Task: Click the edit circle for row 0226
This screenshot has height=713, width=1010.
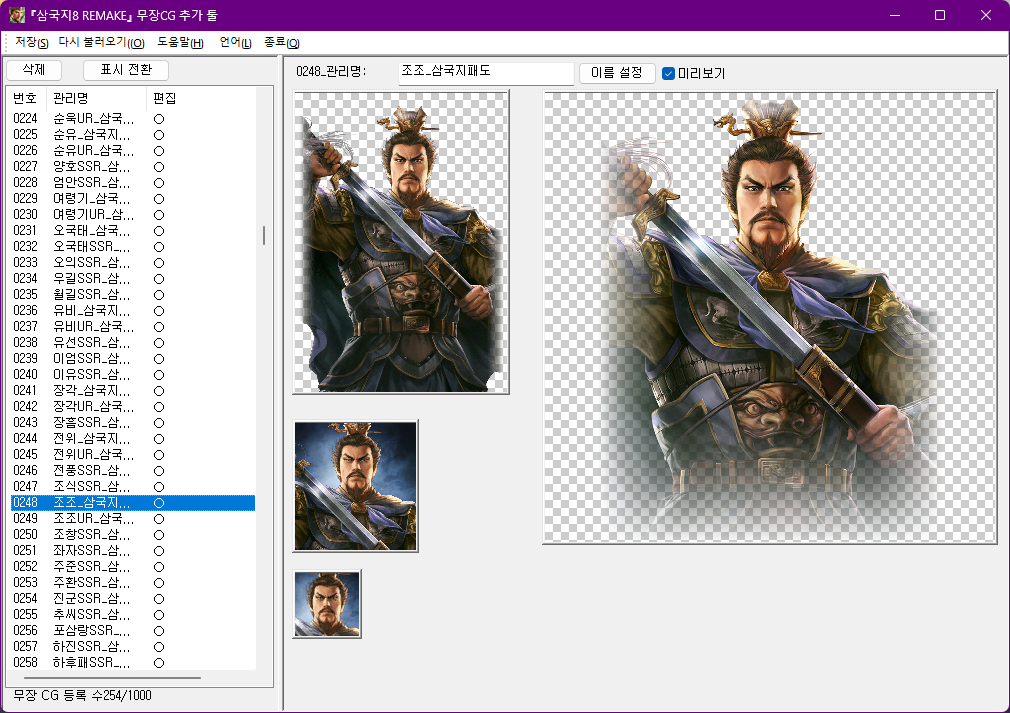Action: coord(159,151)
